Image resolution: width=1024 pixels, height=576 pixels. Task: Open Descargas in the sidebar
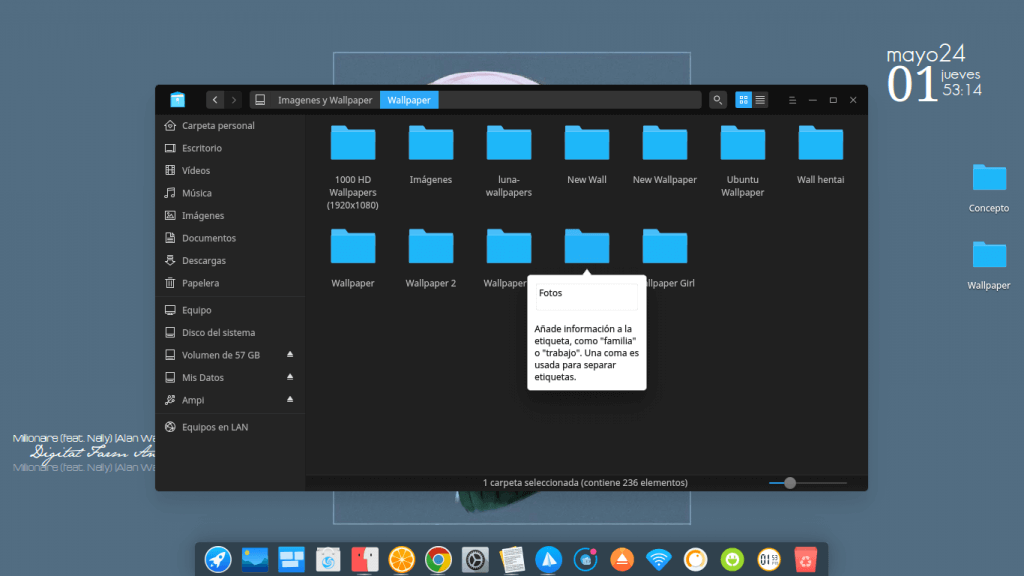203,260
